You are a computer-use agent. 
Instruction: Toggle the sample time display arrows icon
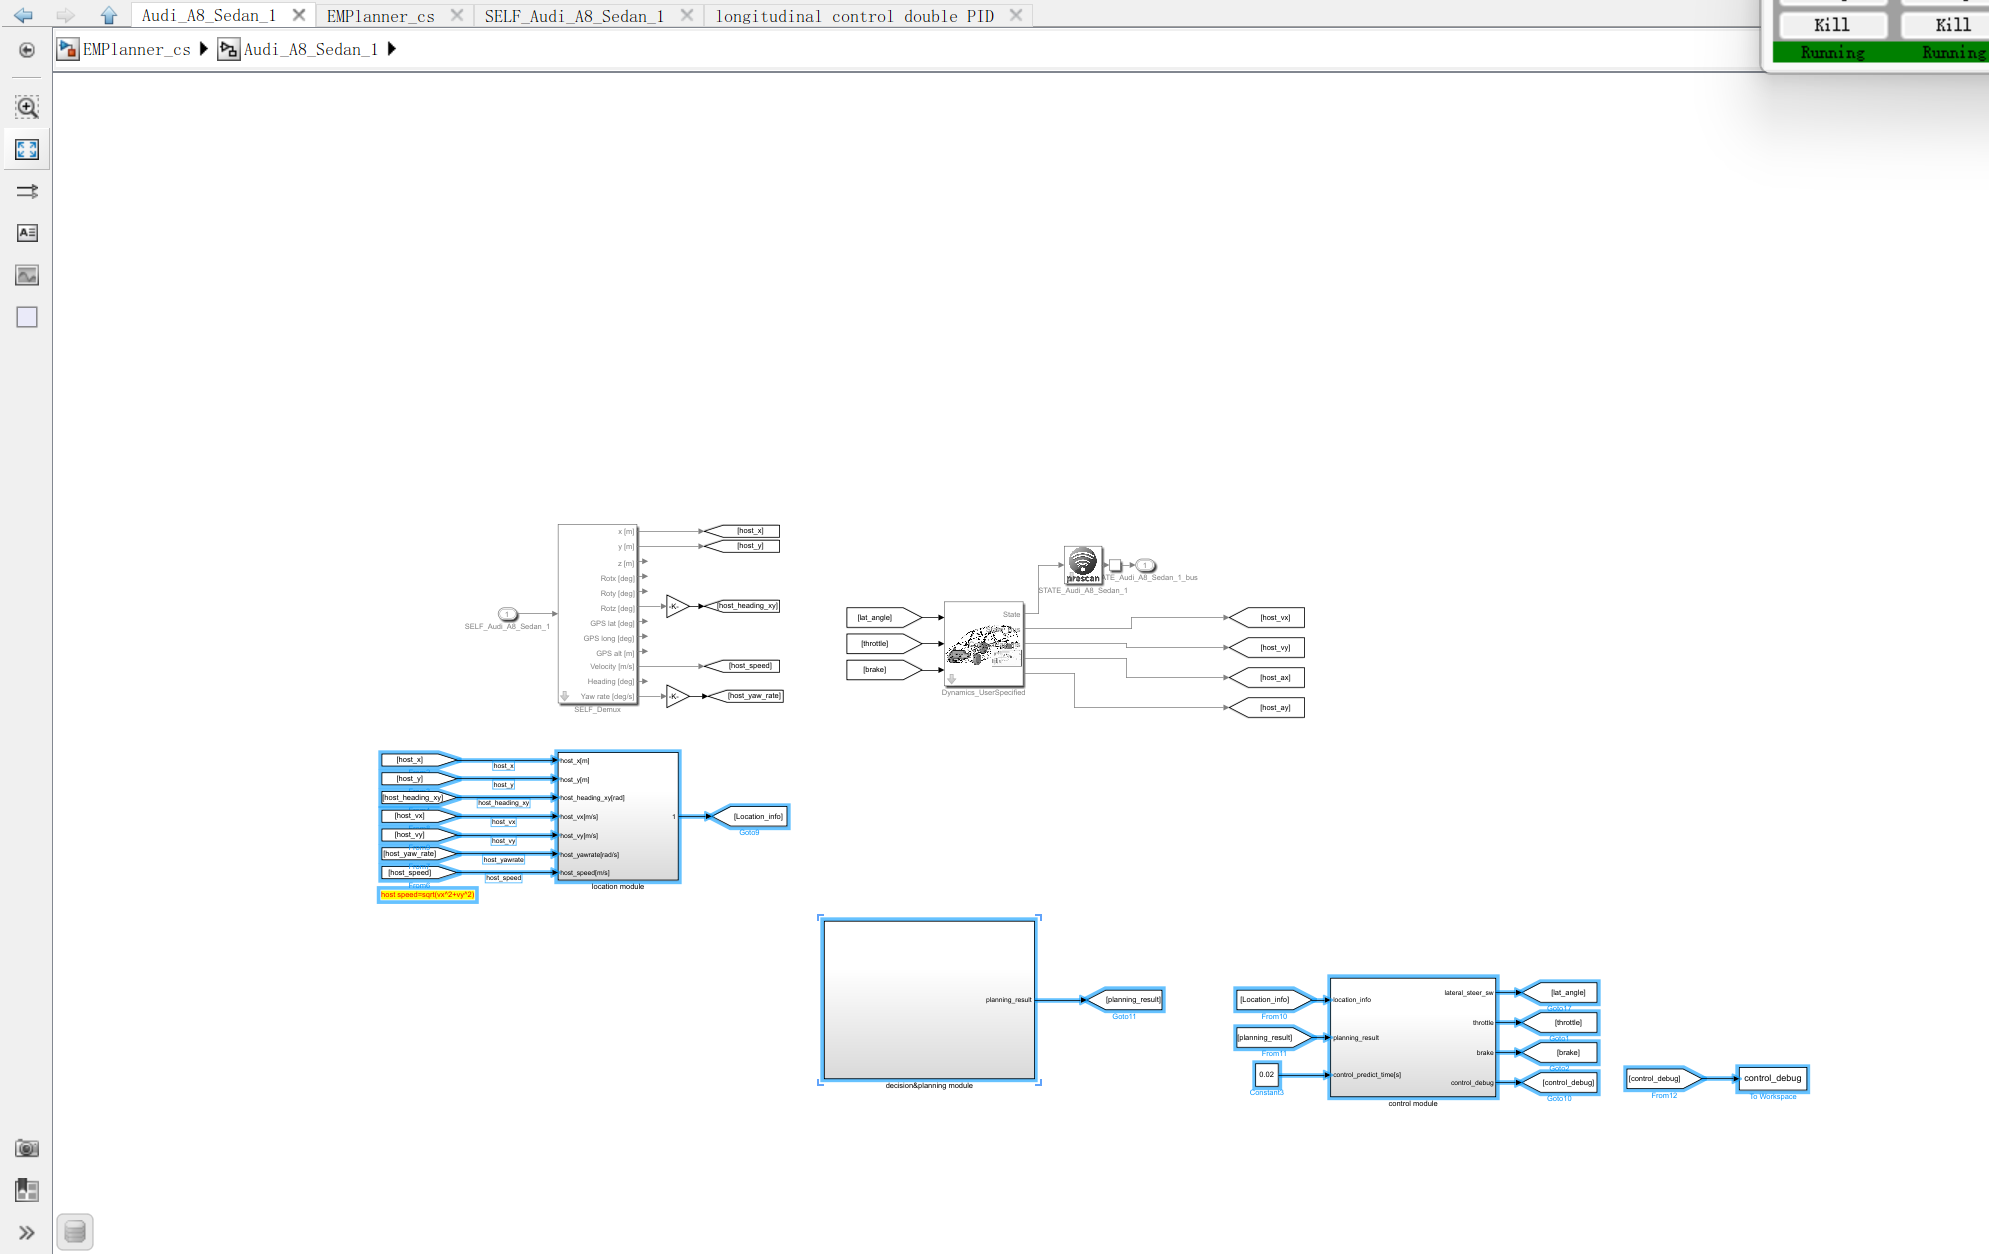pos(27,191)
